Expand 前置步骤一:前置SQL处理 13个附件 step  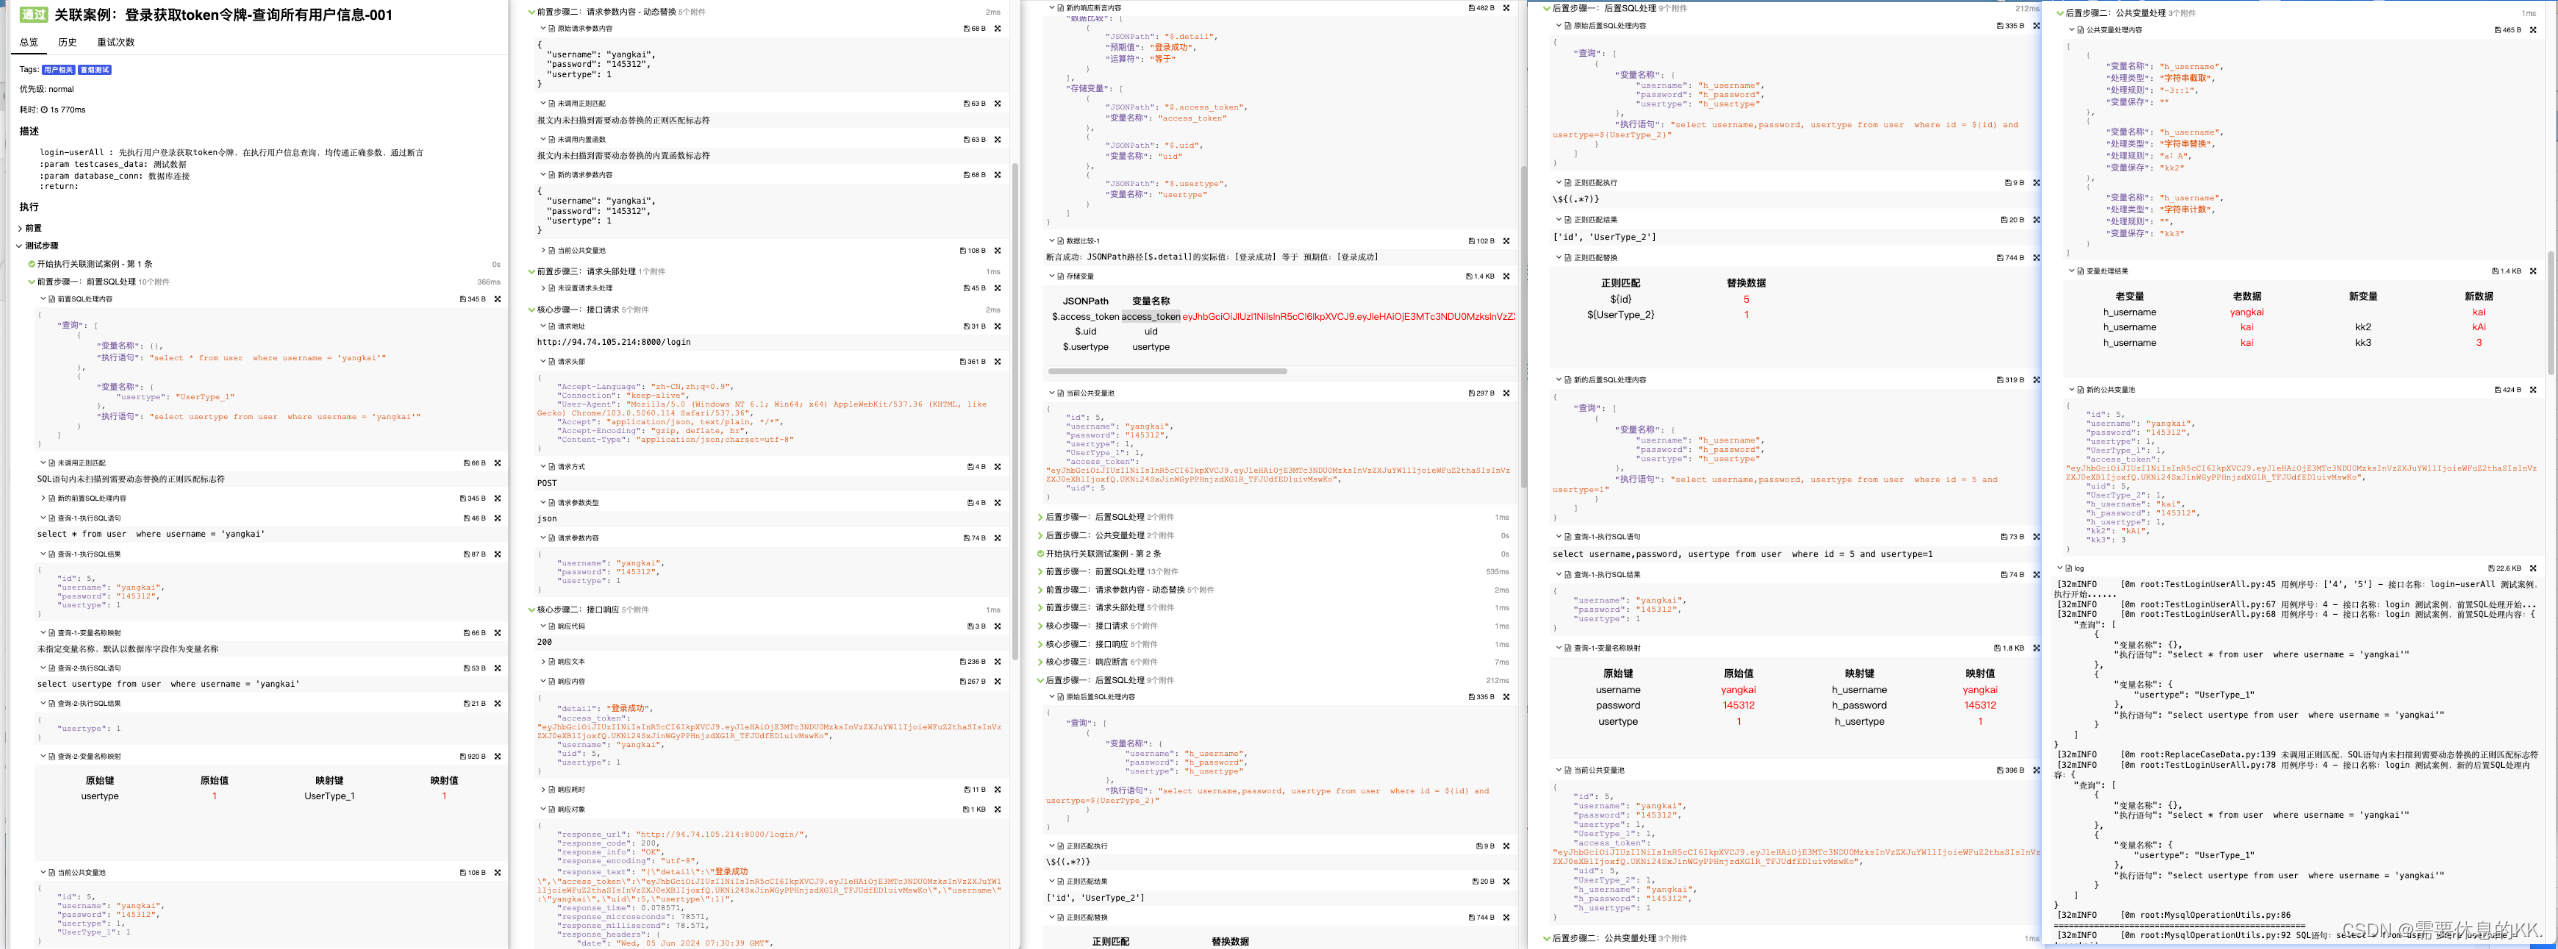click(1040, 572)
